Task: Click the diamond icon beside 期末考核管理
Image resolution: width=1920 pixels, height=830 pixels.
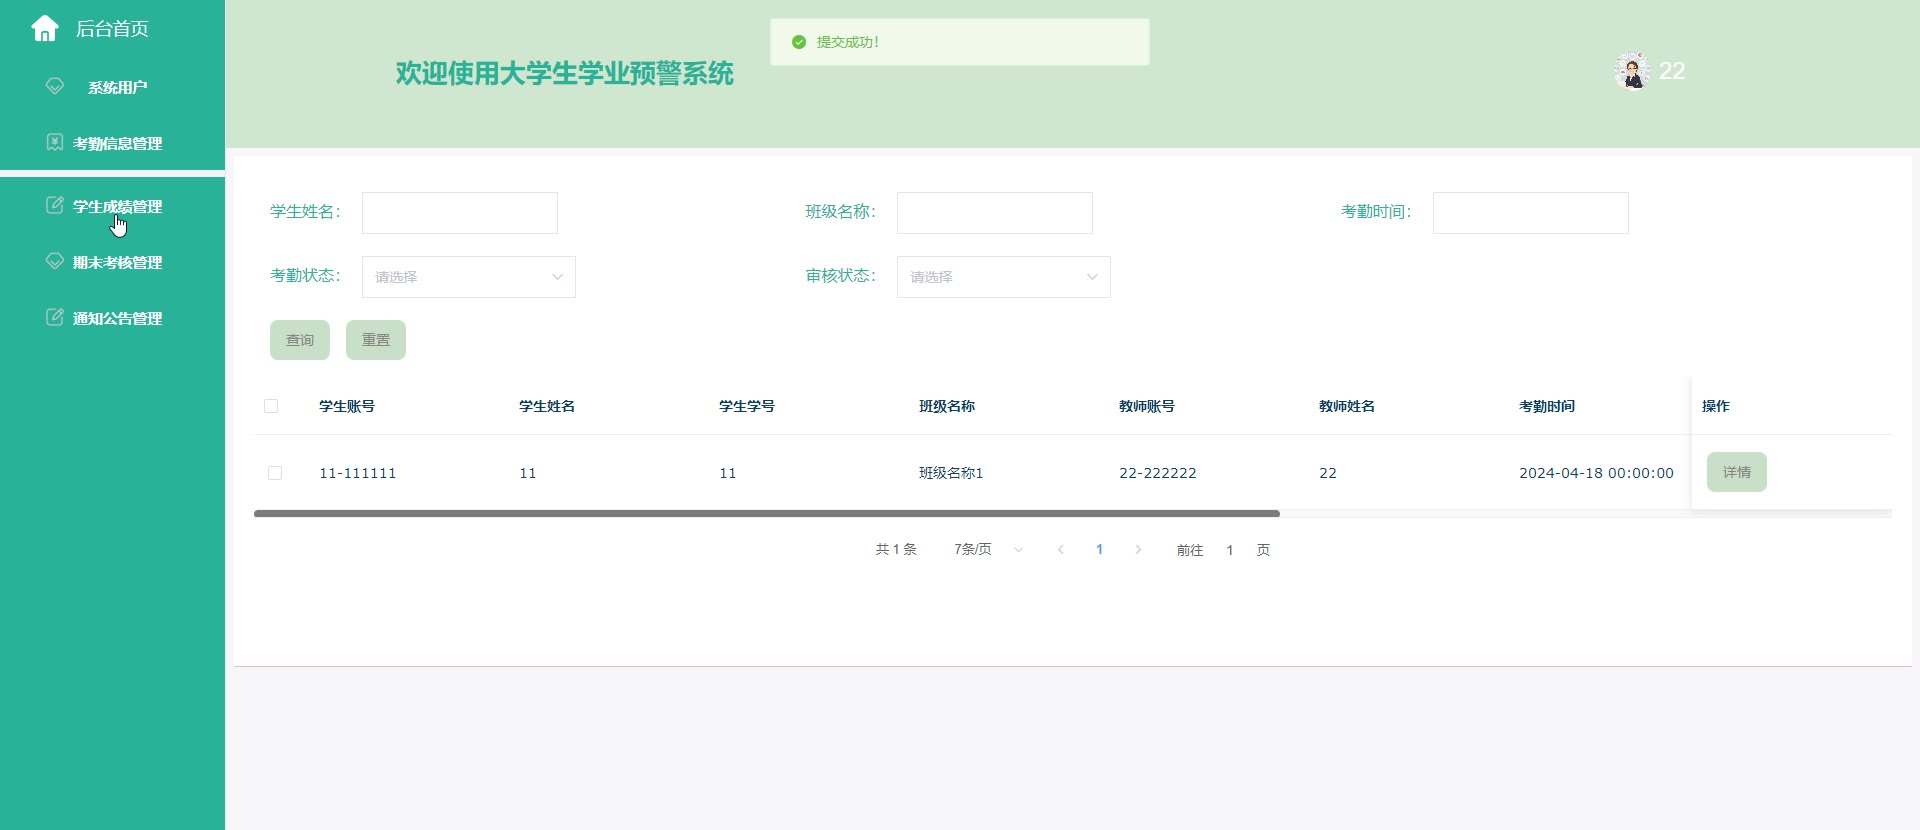Action: tap(55, 262)
